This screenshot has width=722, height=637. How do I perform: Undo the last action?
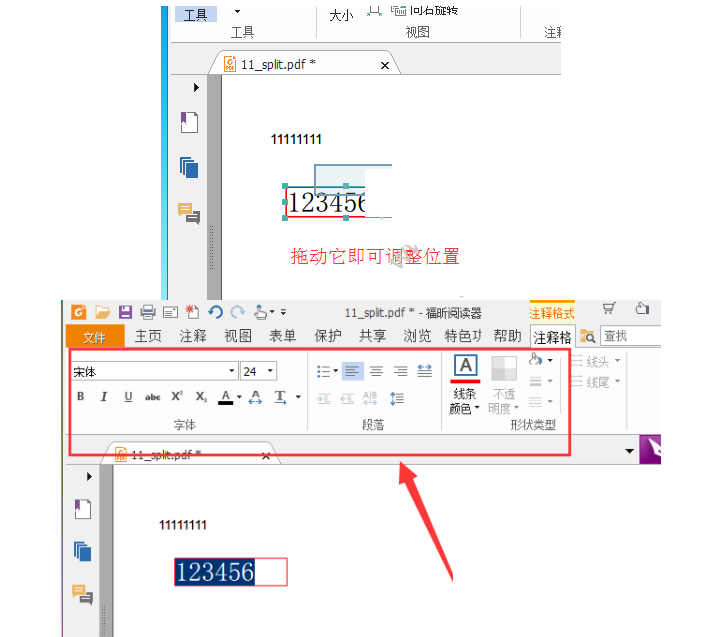point(215,312)
